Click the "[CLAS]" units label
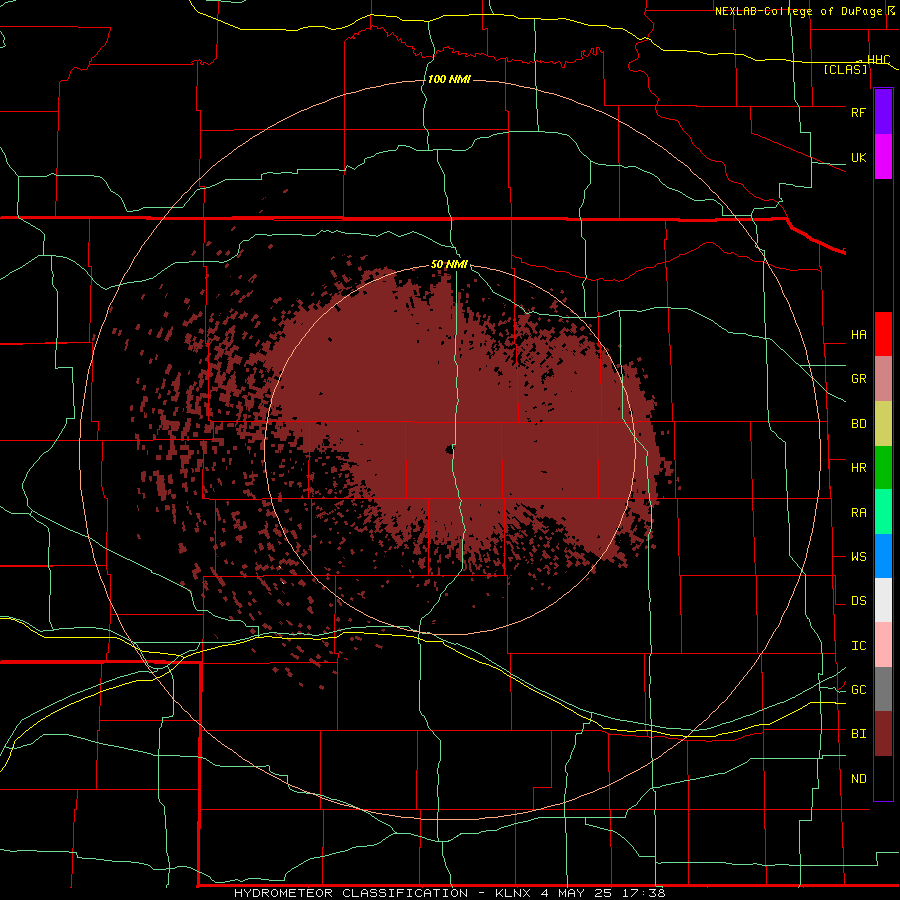The height and width of the screenshot is (900, 900). click(x=845, y=70)
